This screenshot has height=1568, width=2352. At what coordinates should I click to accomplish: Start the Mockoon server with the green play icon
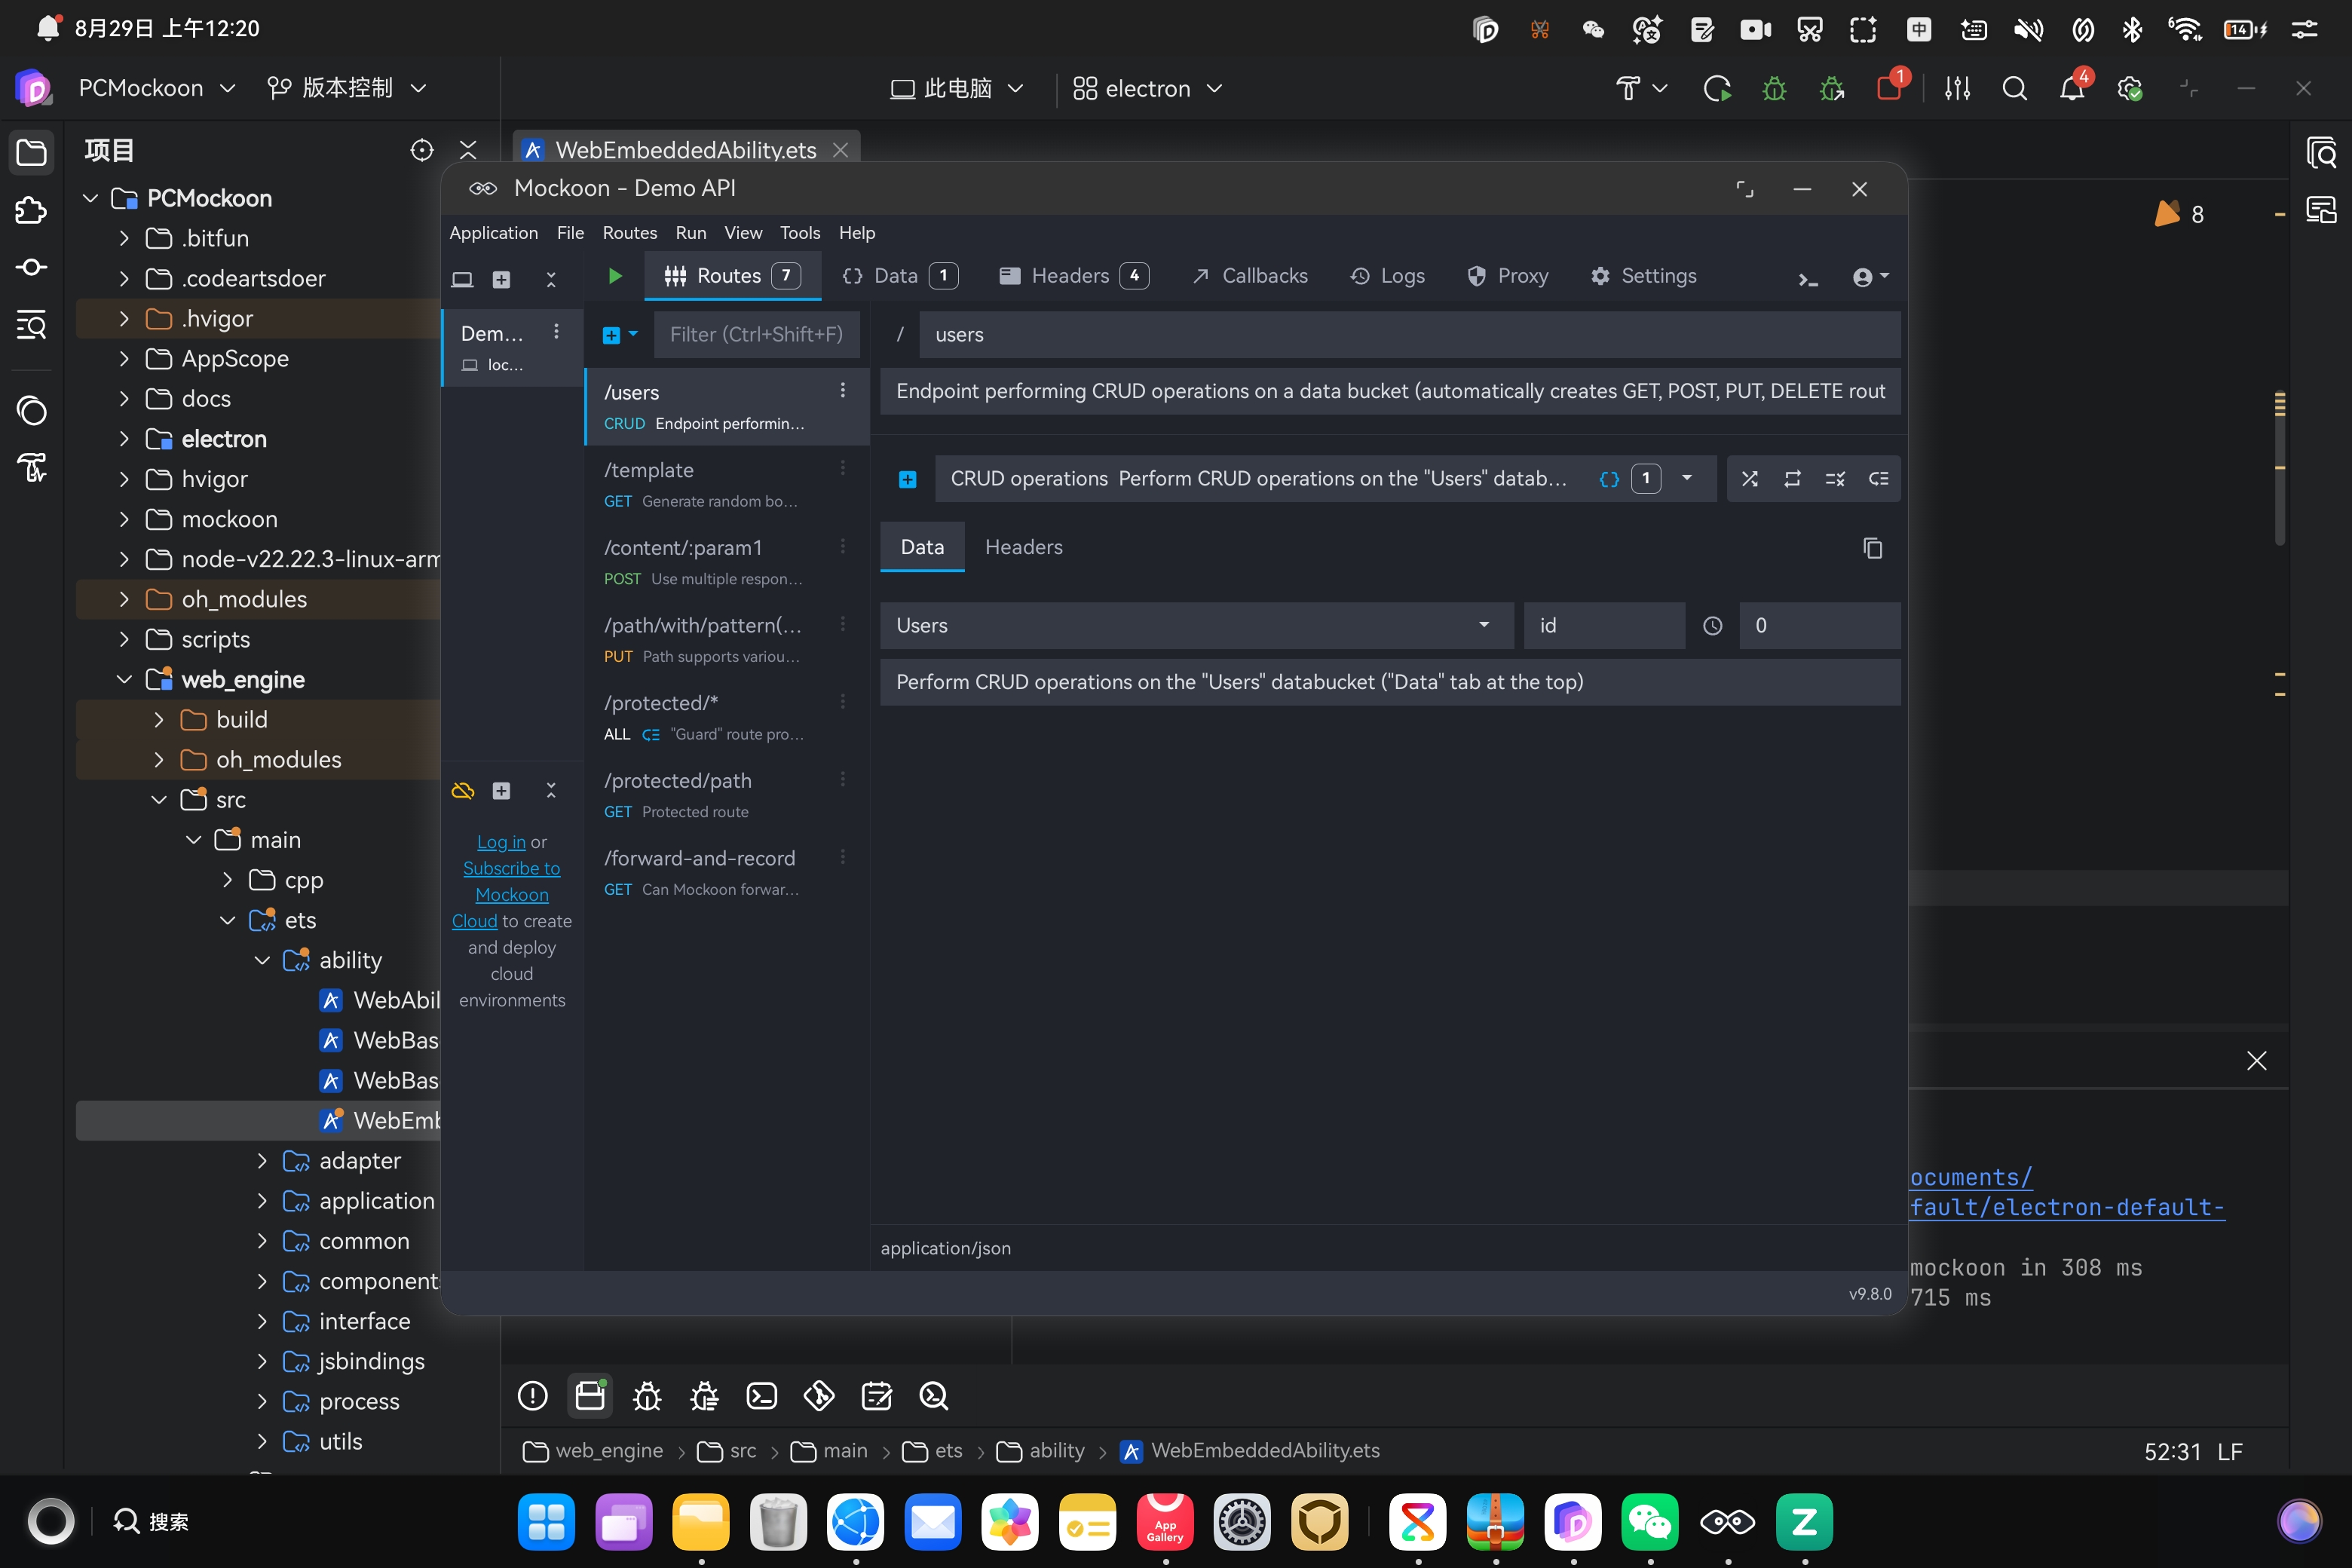coord(615,276)
